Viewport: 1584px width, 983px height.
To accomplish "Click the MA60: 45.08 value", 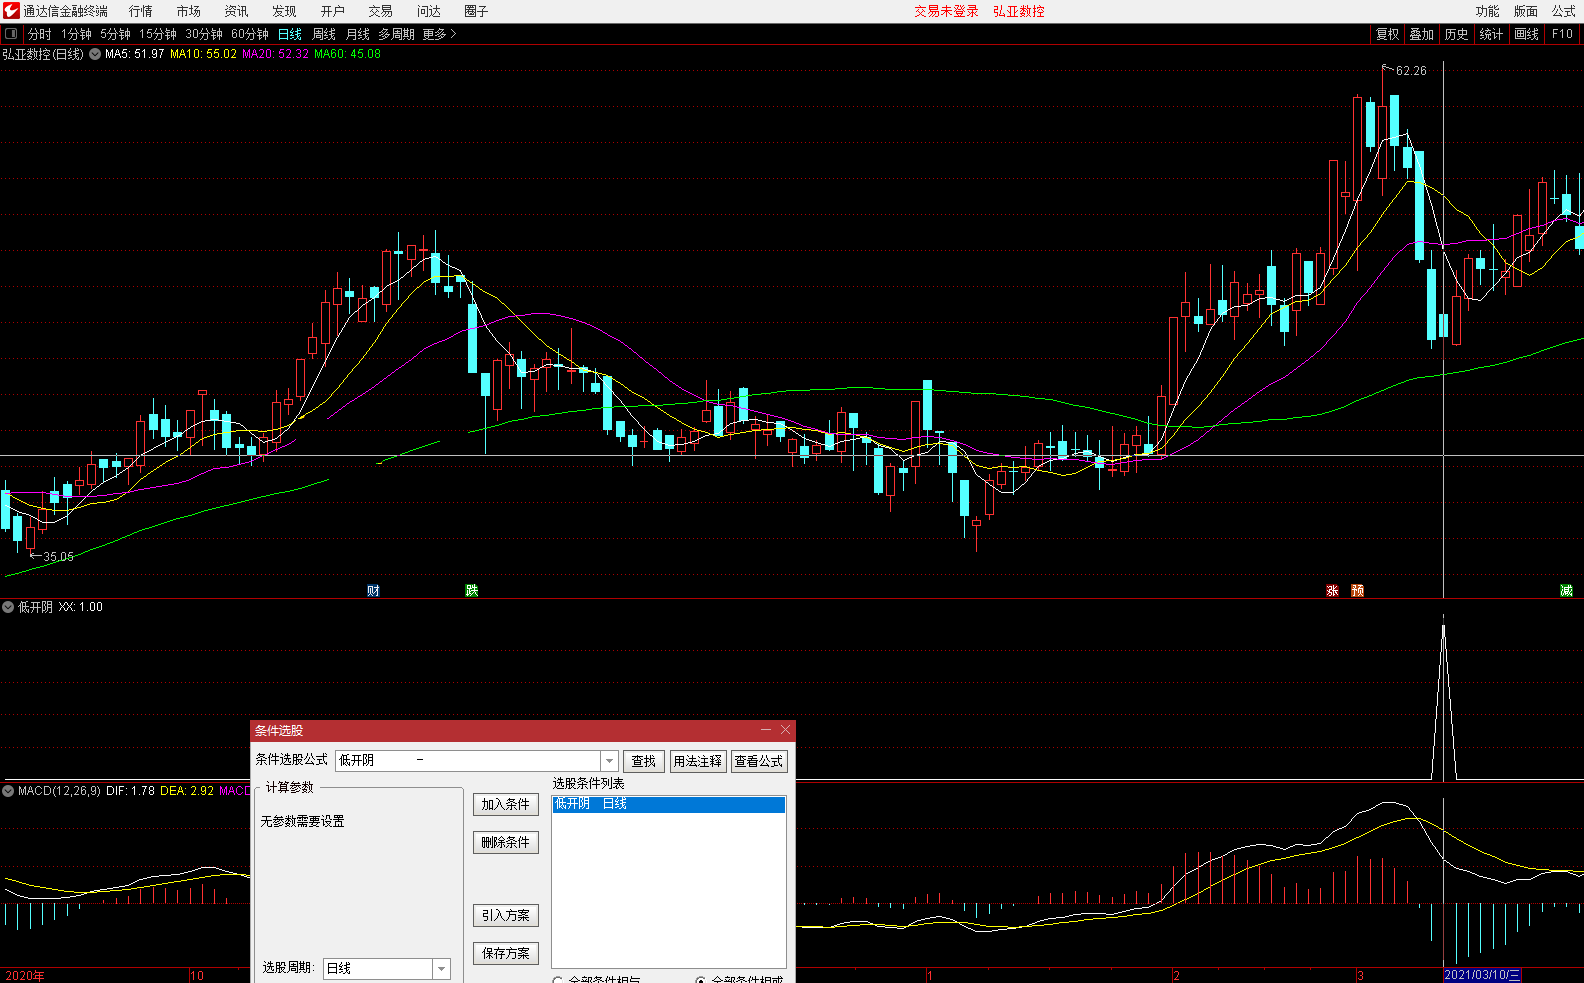I will coord(347,54).
